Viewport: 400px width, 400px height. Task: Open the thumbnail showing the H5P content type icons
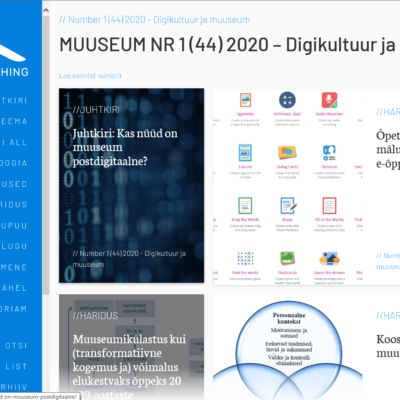point(288,187)
